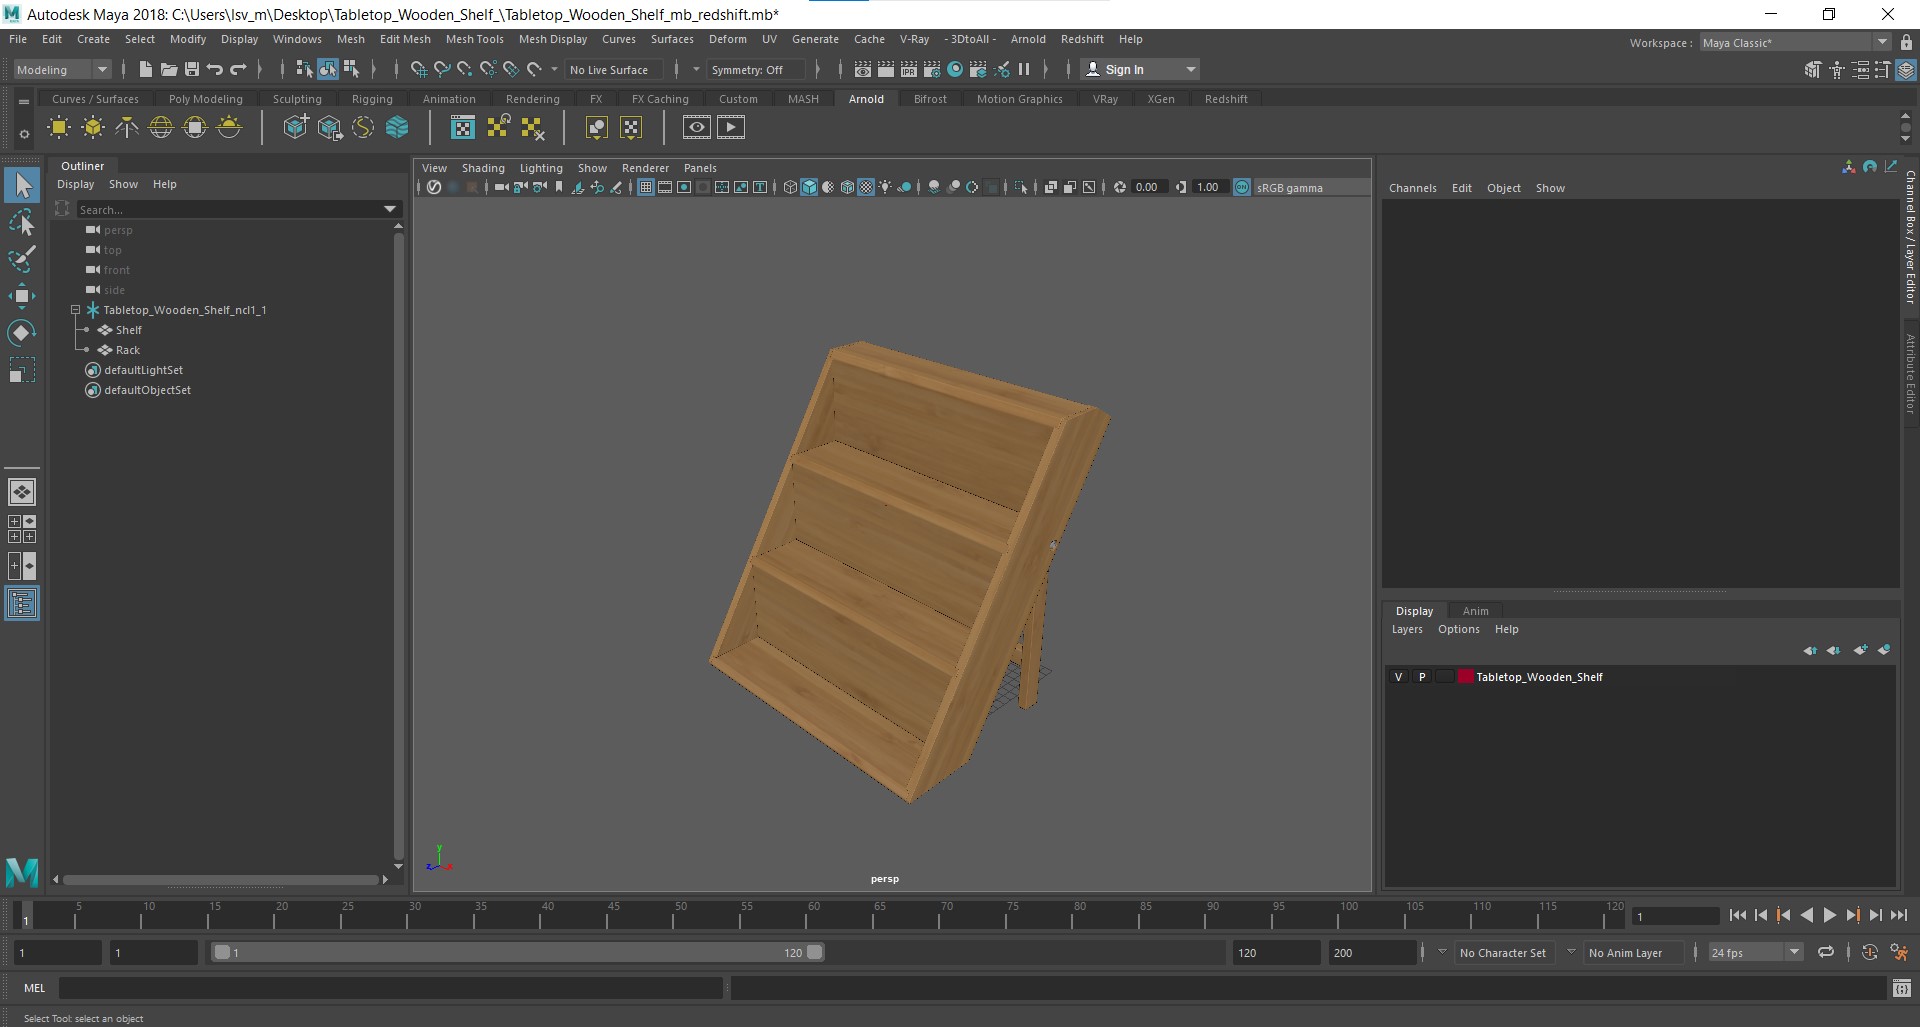
Task: Click No Live Surface field
Action: pyautogui.click(x=612, y=69)
